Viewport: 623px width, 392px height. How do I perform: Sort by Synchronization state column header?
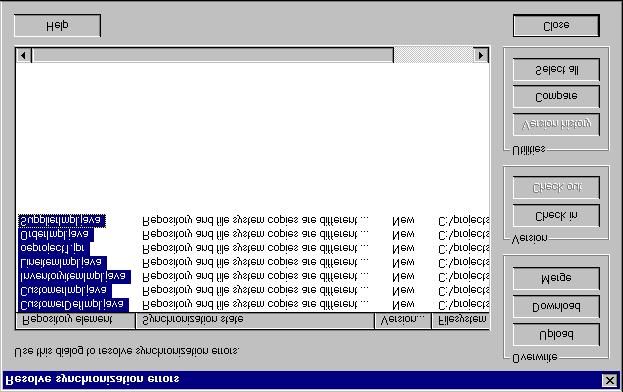(x=255, y=320)
